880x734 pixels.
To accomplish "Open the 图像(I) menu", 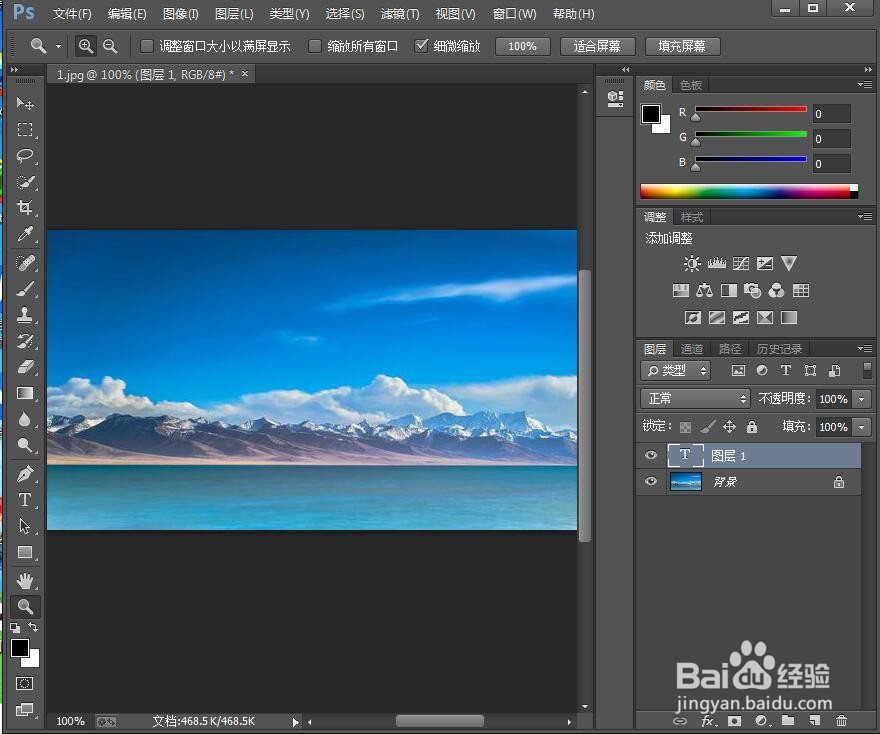I will coord(180,13).
